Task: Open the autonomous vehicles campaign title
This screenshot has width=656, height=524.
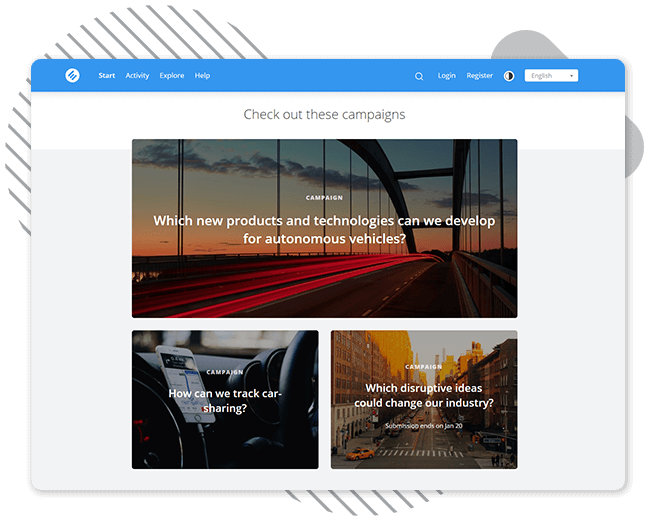Action: pos(324,230)
